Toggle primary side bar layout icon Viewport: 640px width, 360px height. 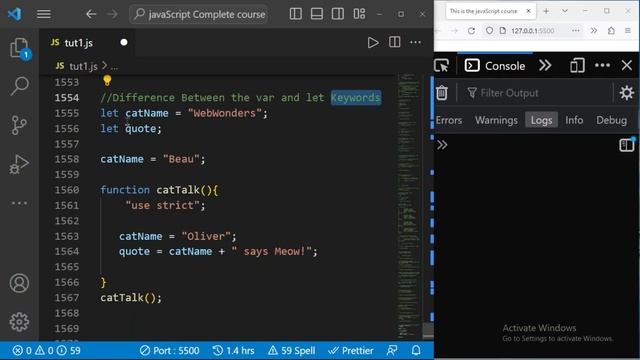pos(296,14)
